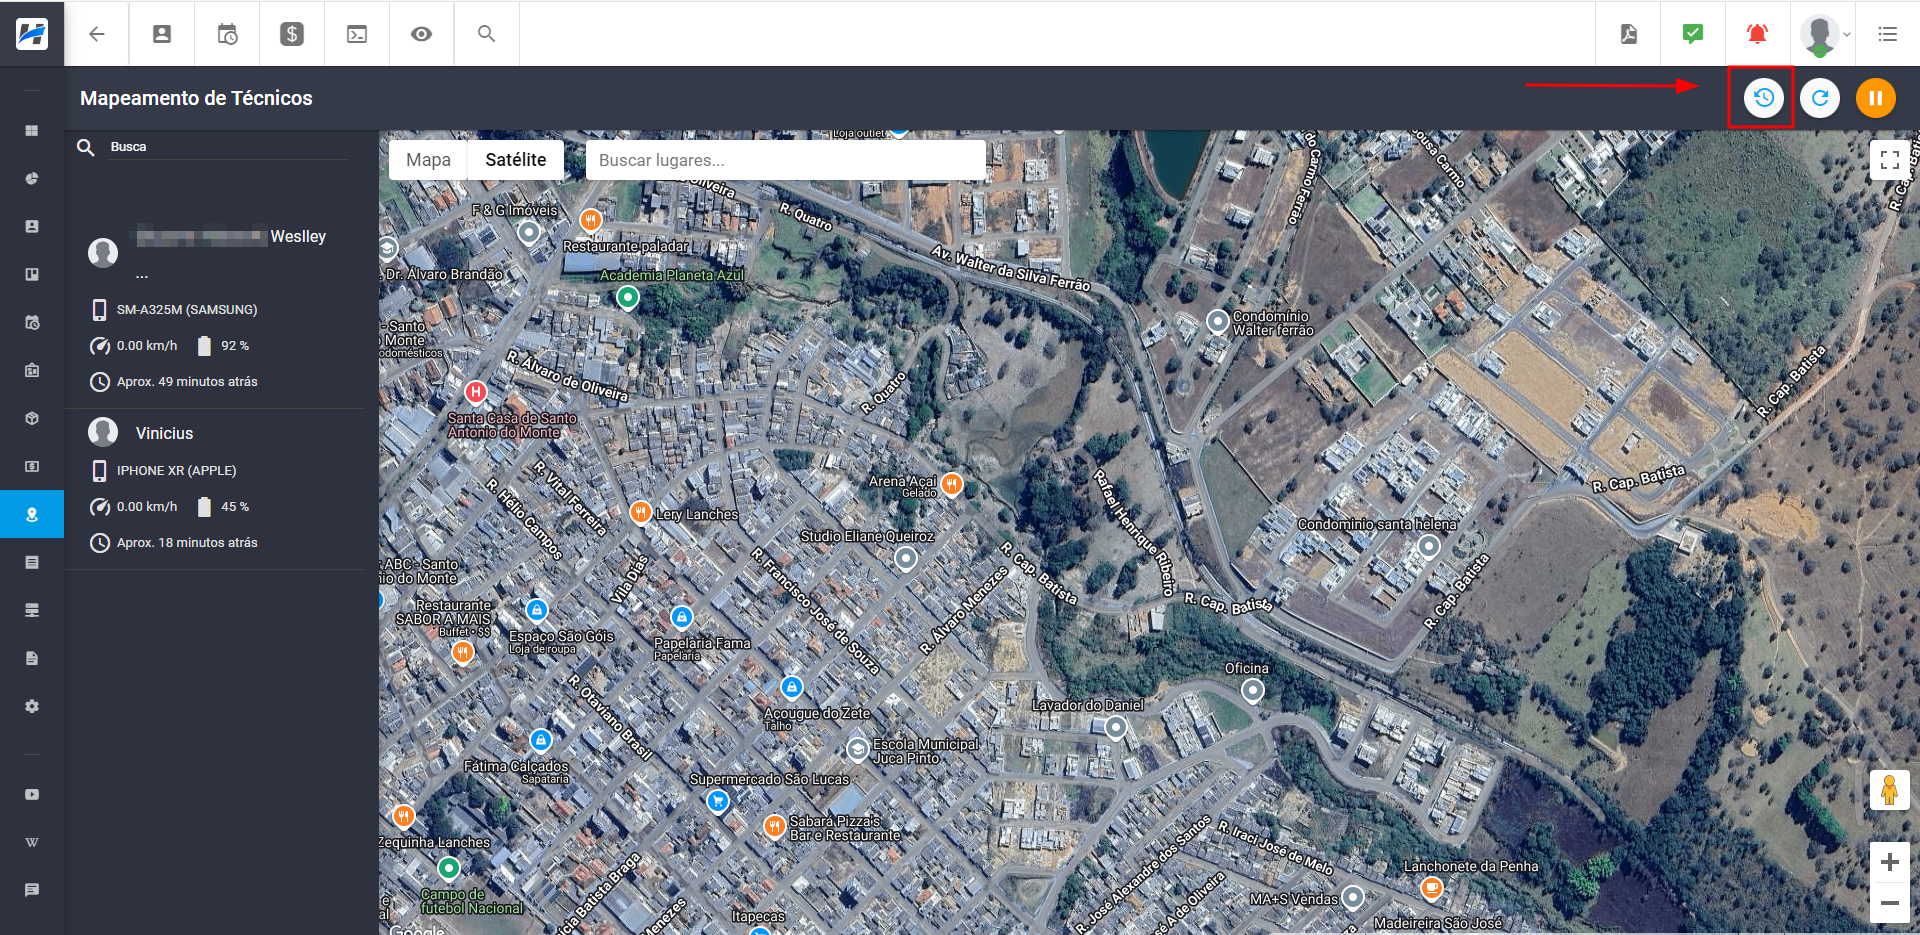This screenshot has width=1920, height=935.
Task: Open the pie chart reports icon in sidebar
Action: [x=32, y=179]
